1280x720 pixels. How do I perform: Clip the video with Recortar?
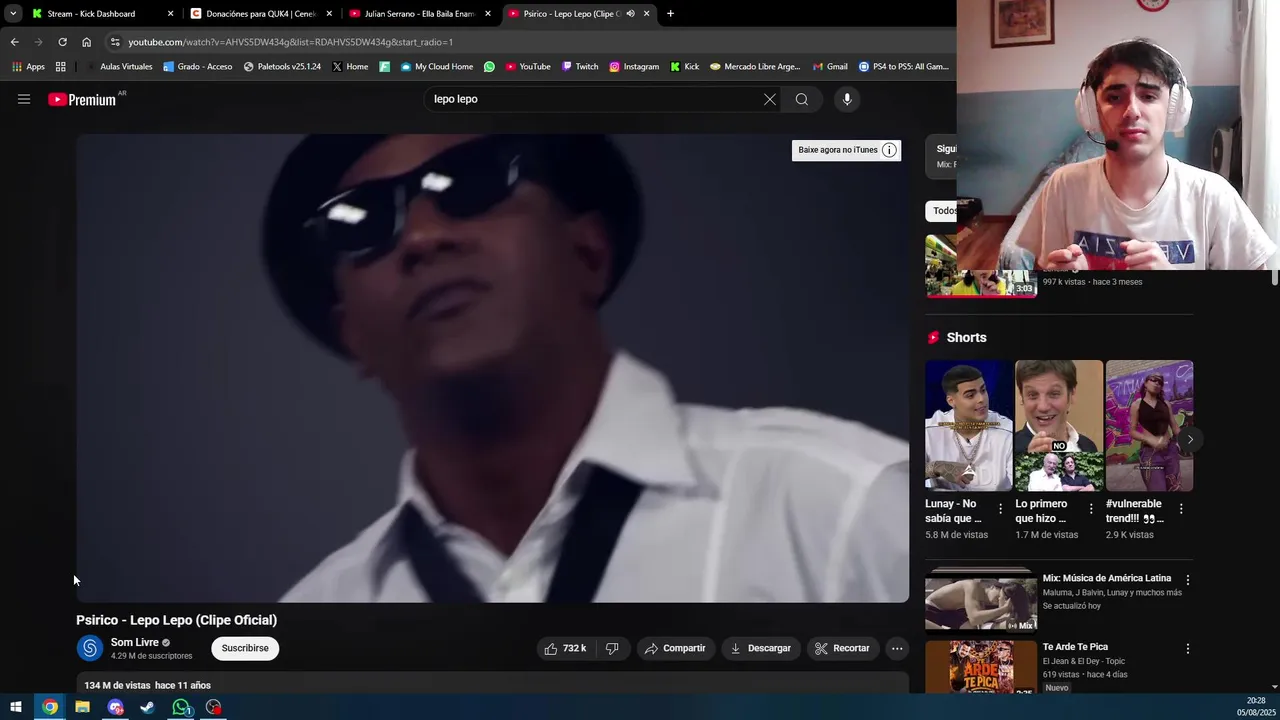pos(842,648)
